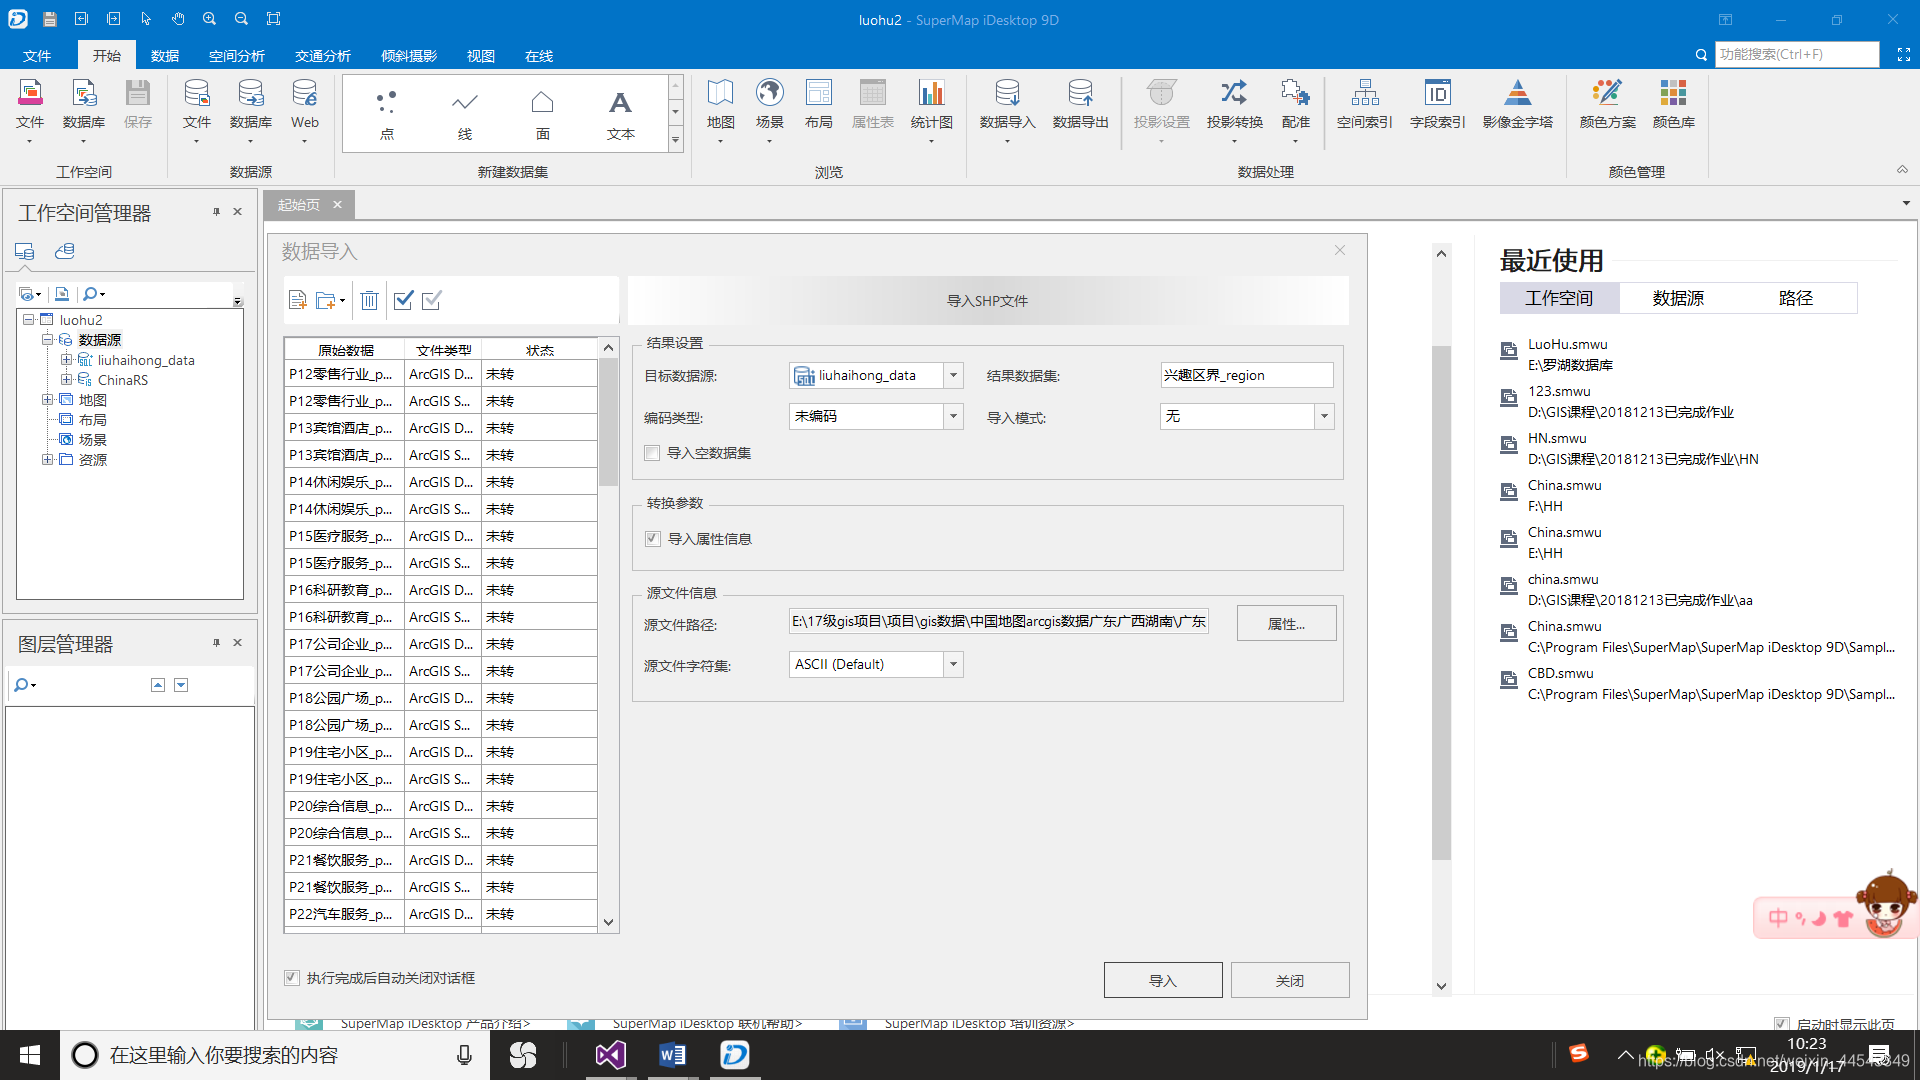Switch to the workspace tree view icon
Screen dimensions: 1920x1080
tap(25, 251)
